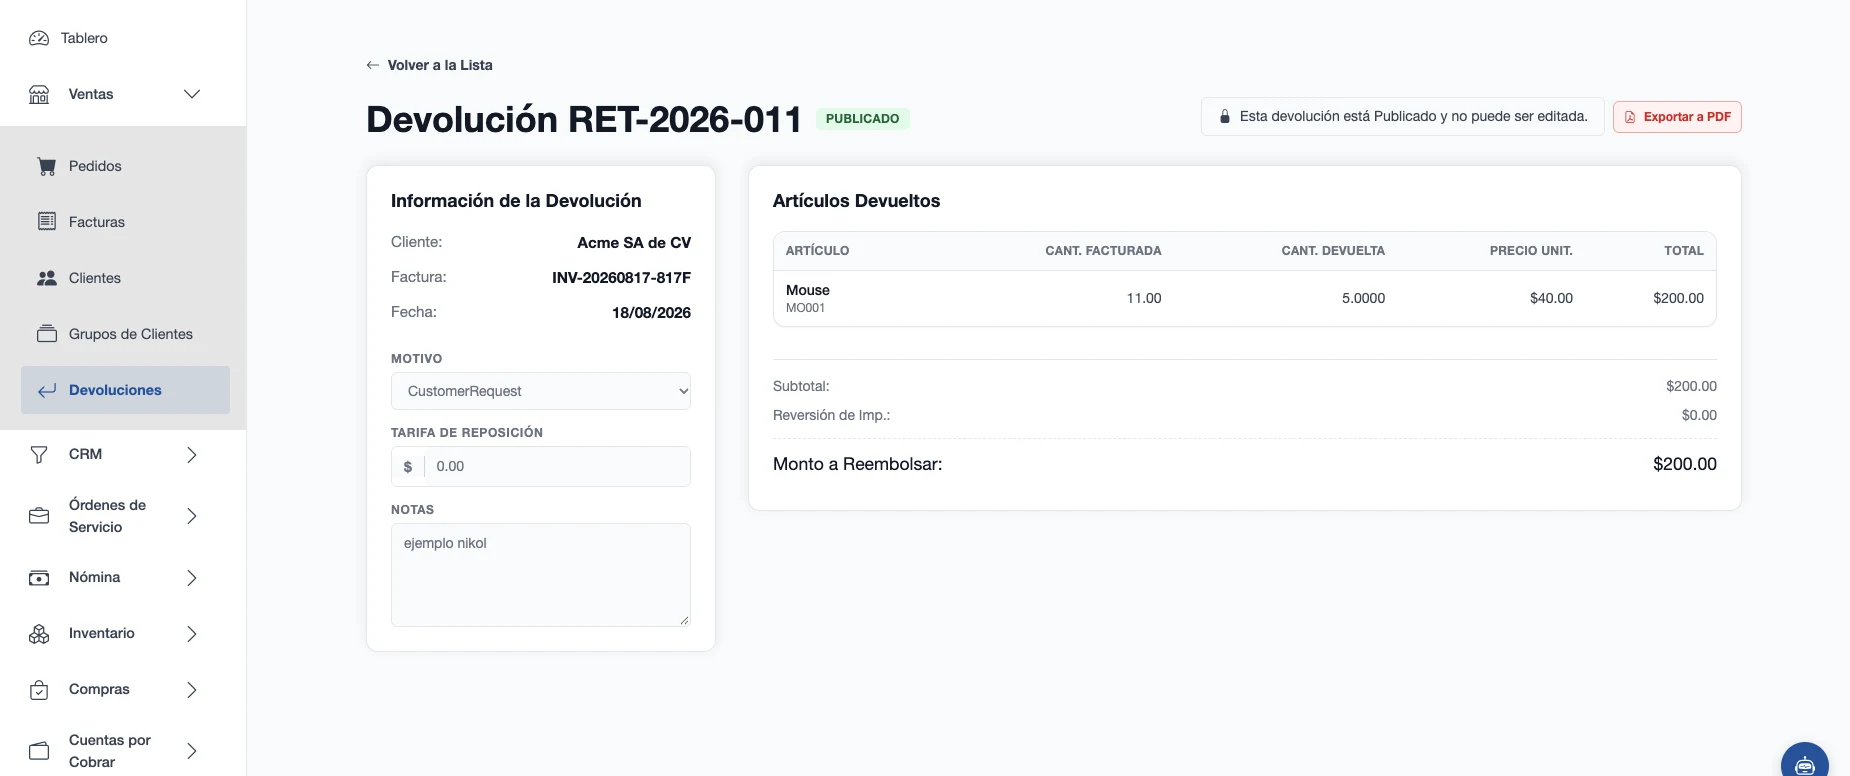Click client name Acme SA de CV

pos(634,242)
